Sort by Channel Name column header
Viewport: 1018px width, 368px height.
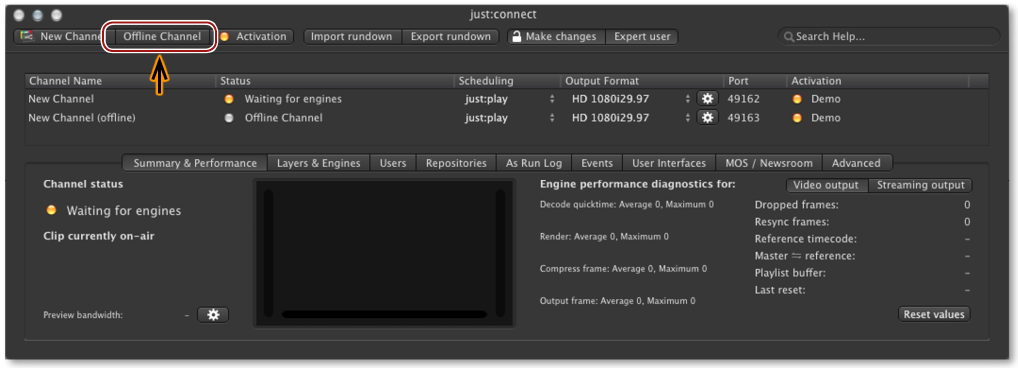coord(121,81)
